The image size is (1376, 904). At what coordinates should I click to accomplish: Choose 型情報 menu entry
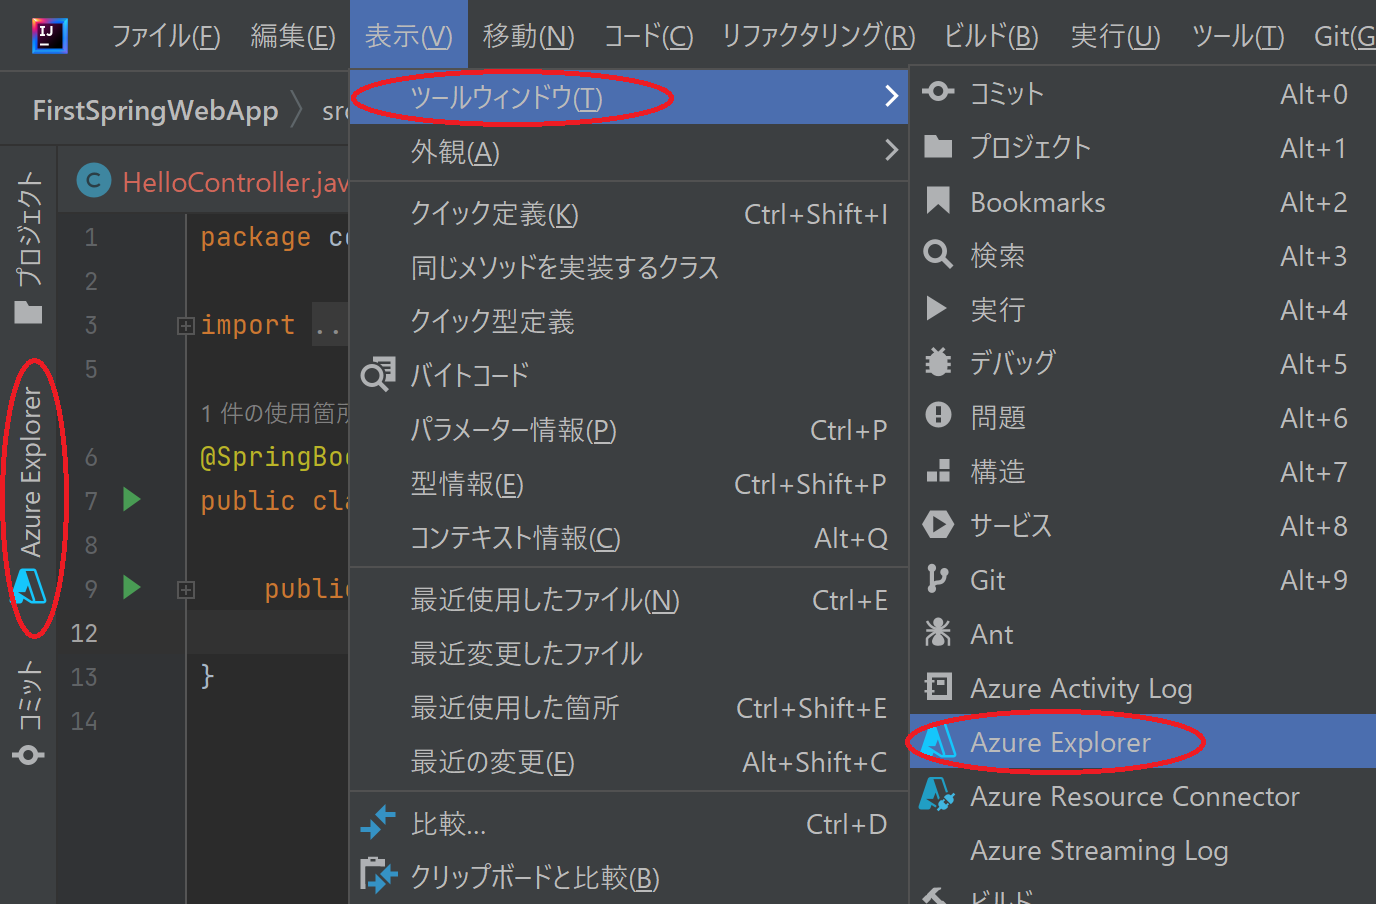click(629, 484)
